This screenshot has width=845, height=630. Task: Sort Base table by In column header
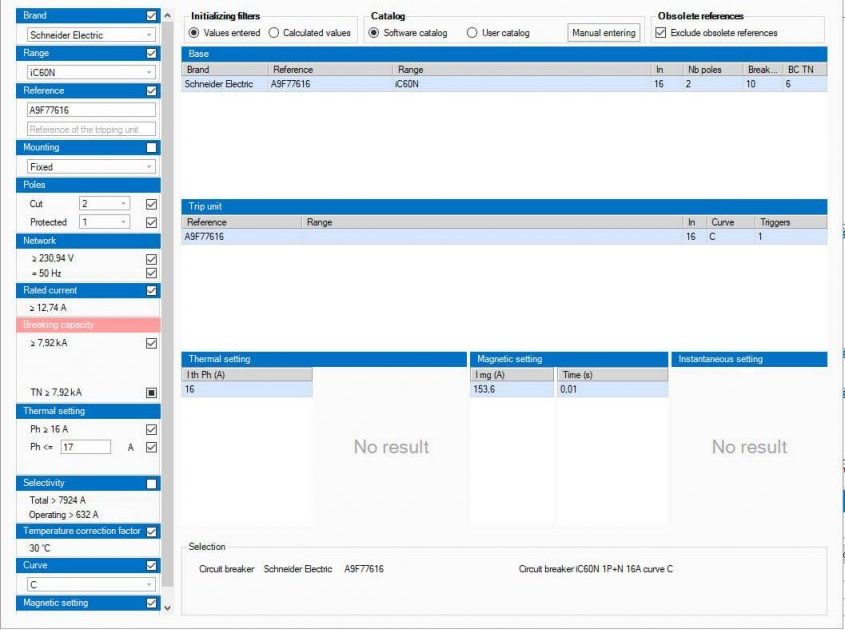tap(667, 70)
